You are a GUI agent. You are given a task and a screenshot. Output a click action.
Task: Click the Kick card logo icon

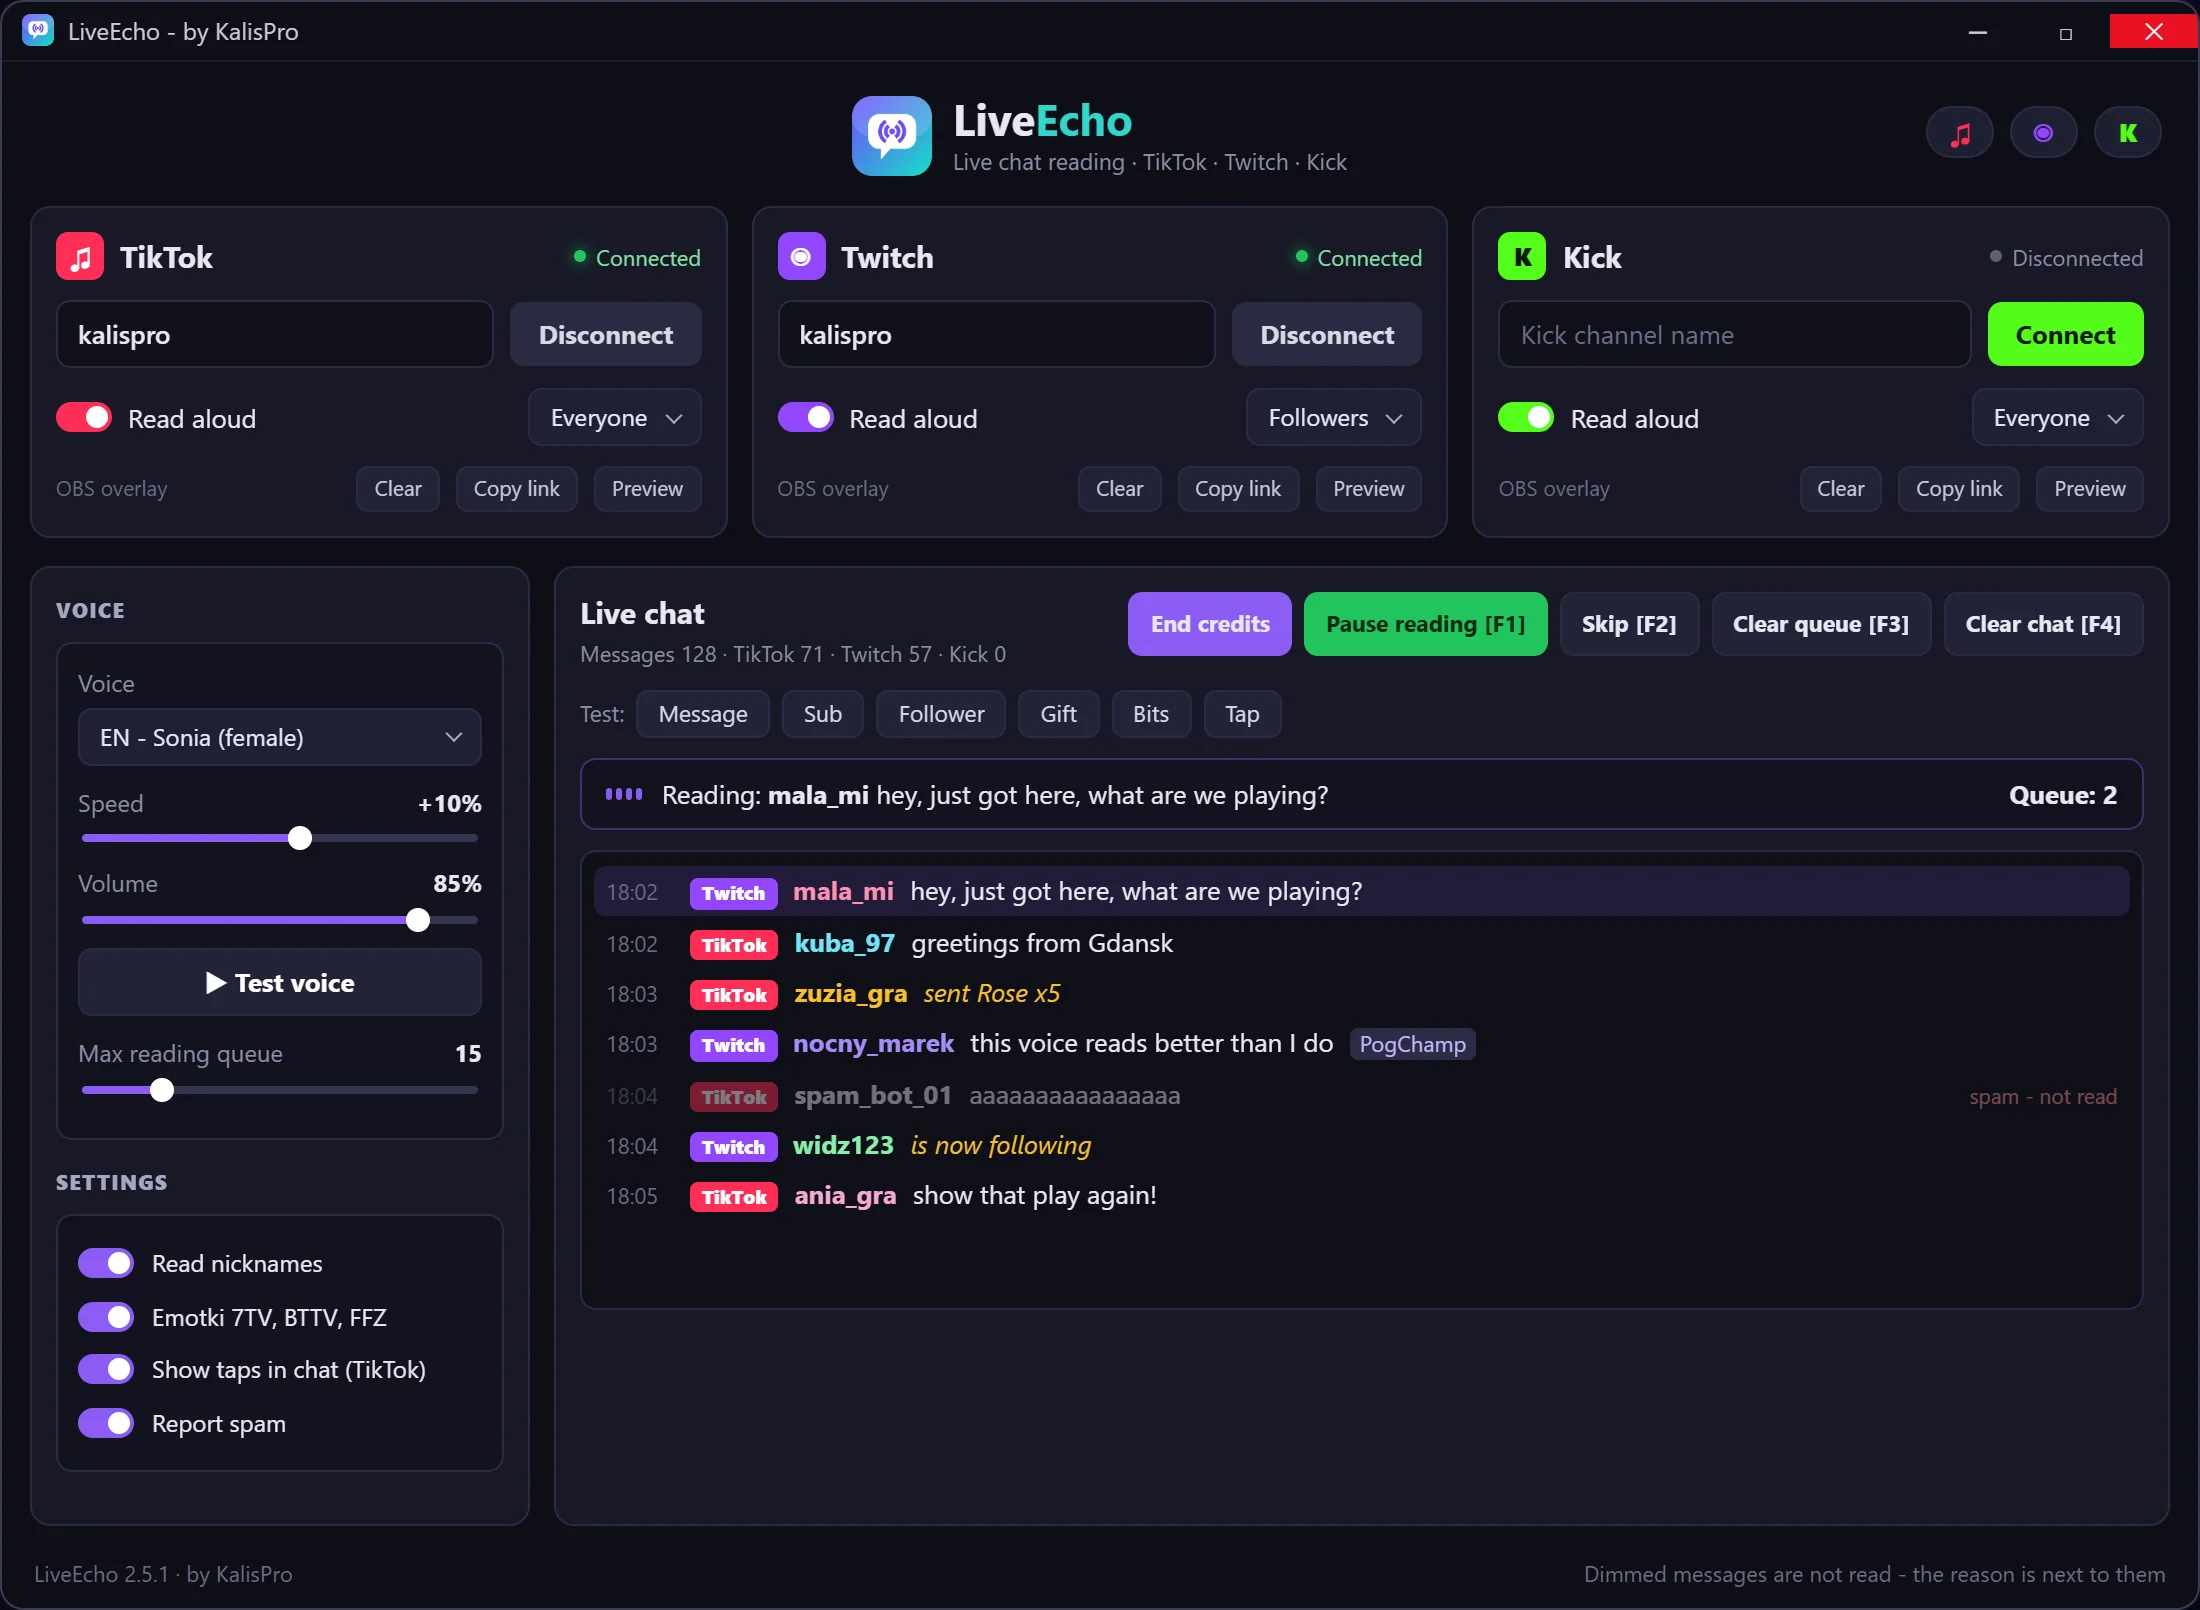(1522, 257)
